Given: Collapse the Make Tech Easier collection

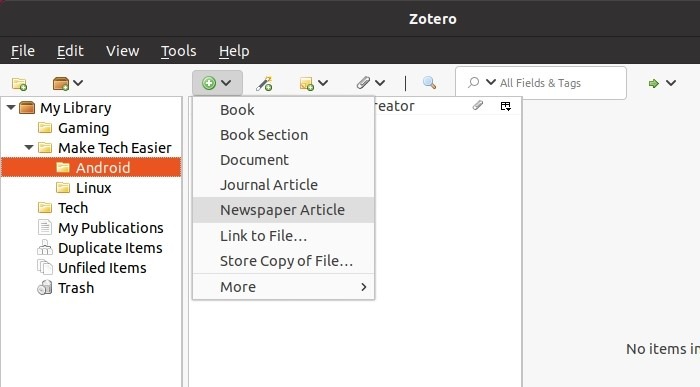Looking at the screenshot, I should (x=29, y=147).
